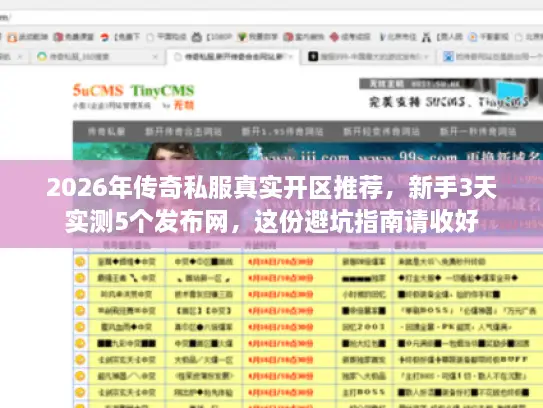Click the browser address bar

click(x=272, y=17)
